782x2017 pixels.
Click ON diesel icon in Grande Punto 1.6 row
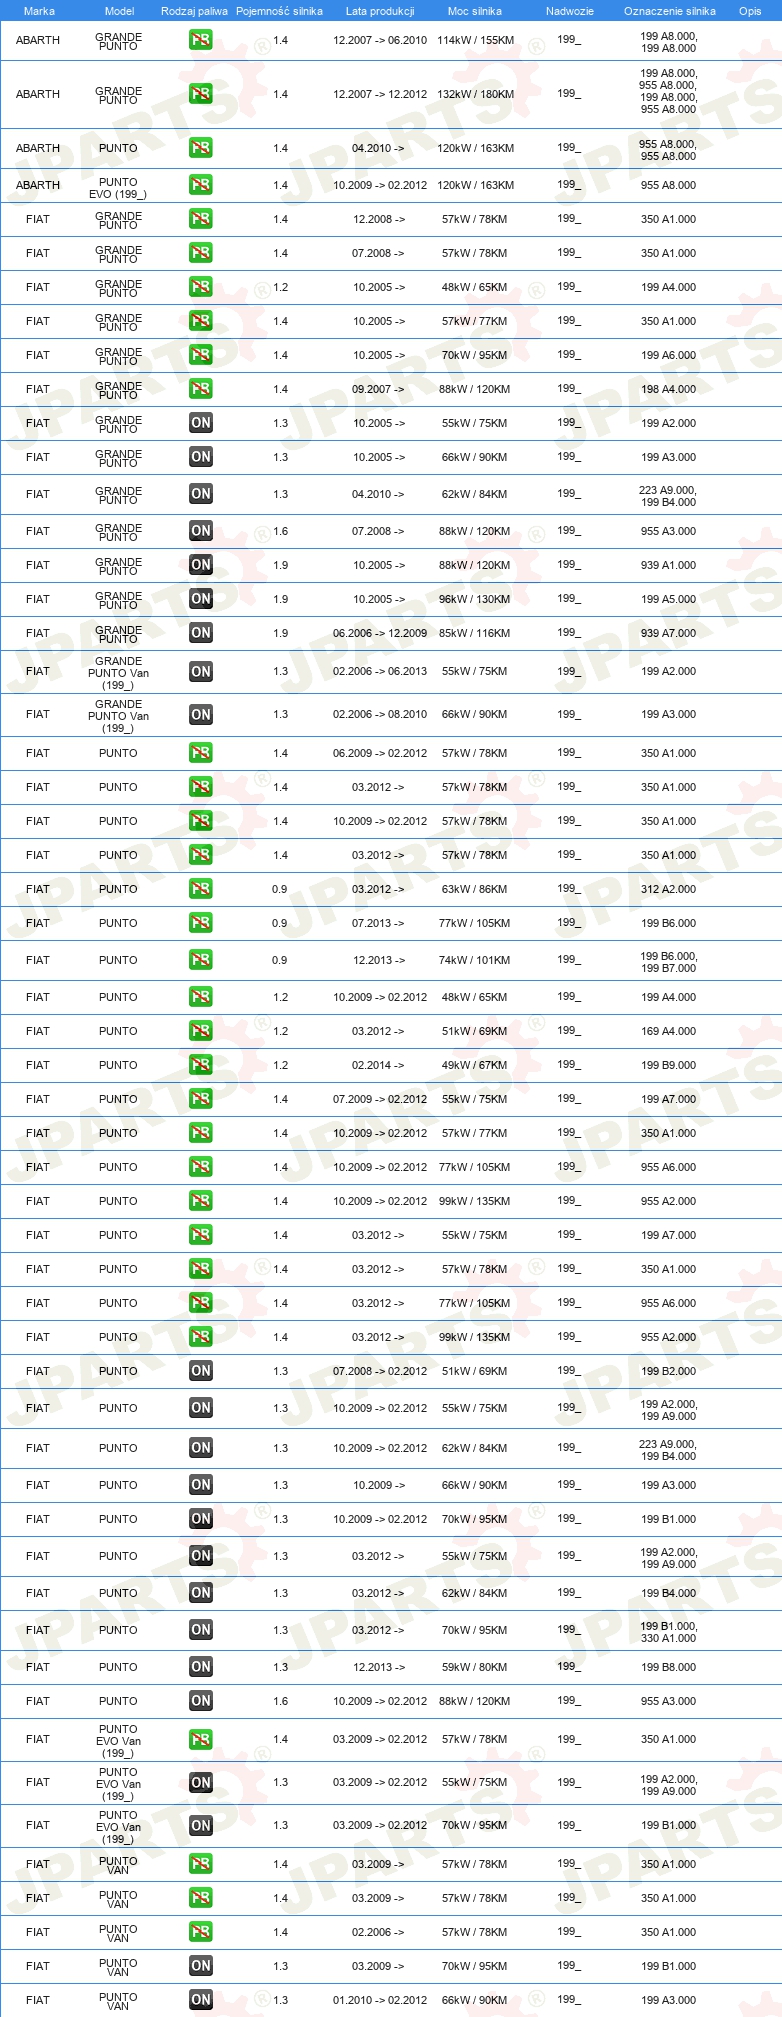click(x=201, y=531)
